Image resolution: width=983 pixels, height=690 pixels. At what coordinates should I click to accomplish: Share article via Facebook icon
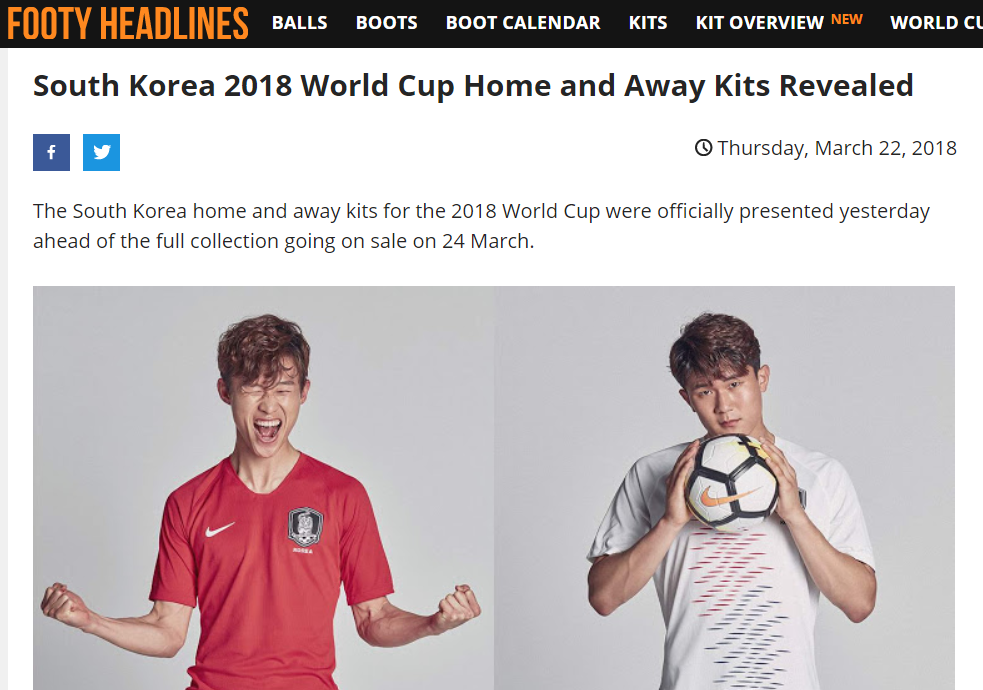pos(51,152)
